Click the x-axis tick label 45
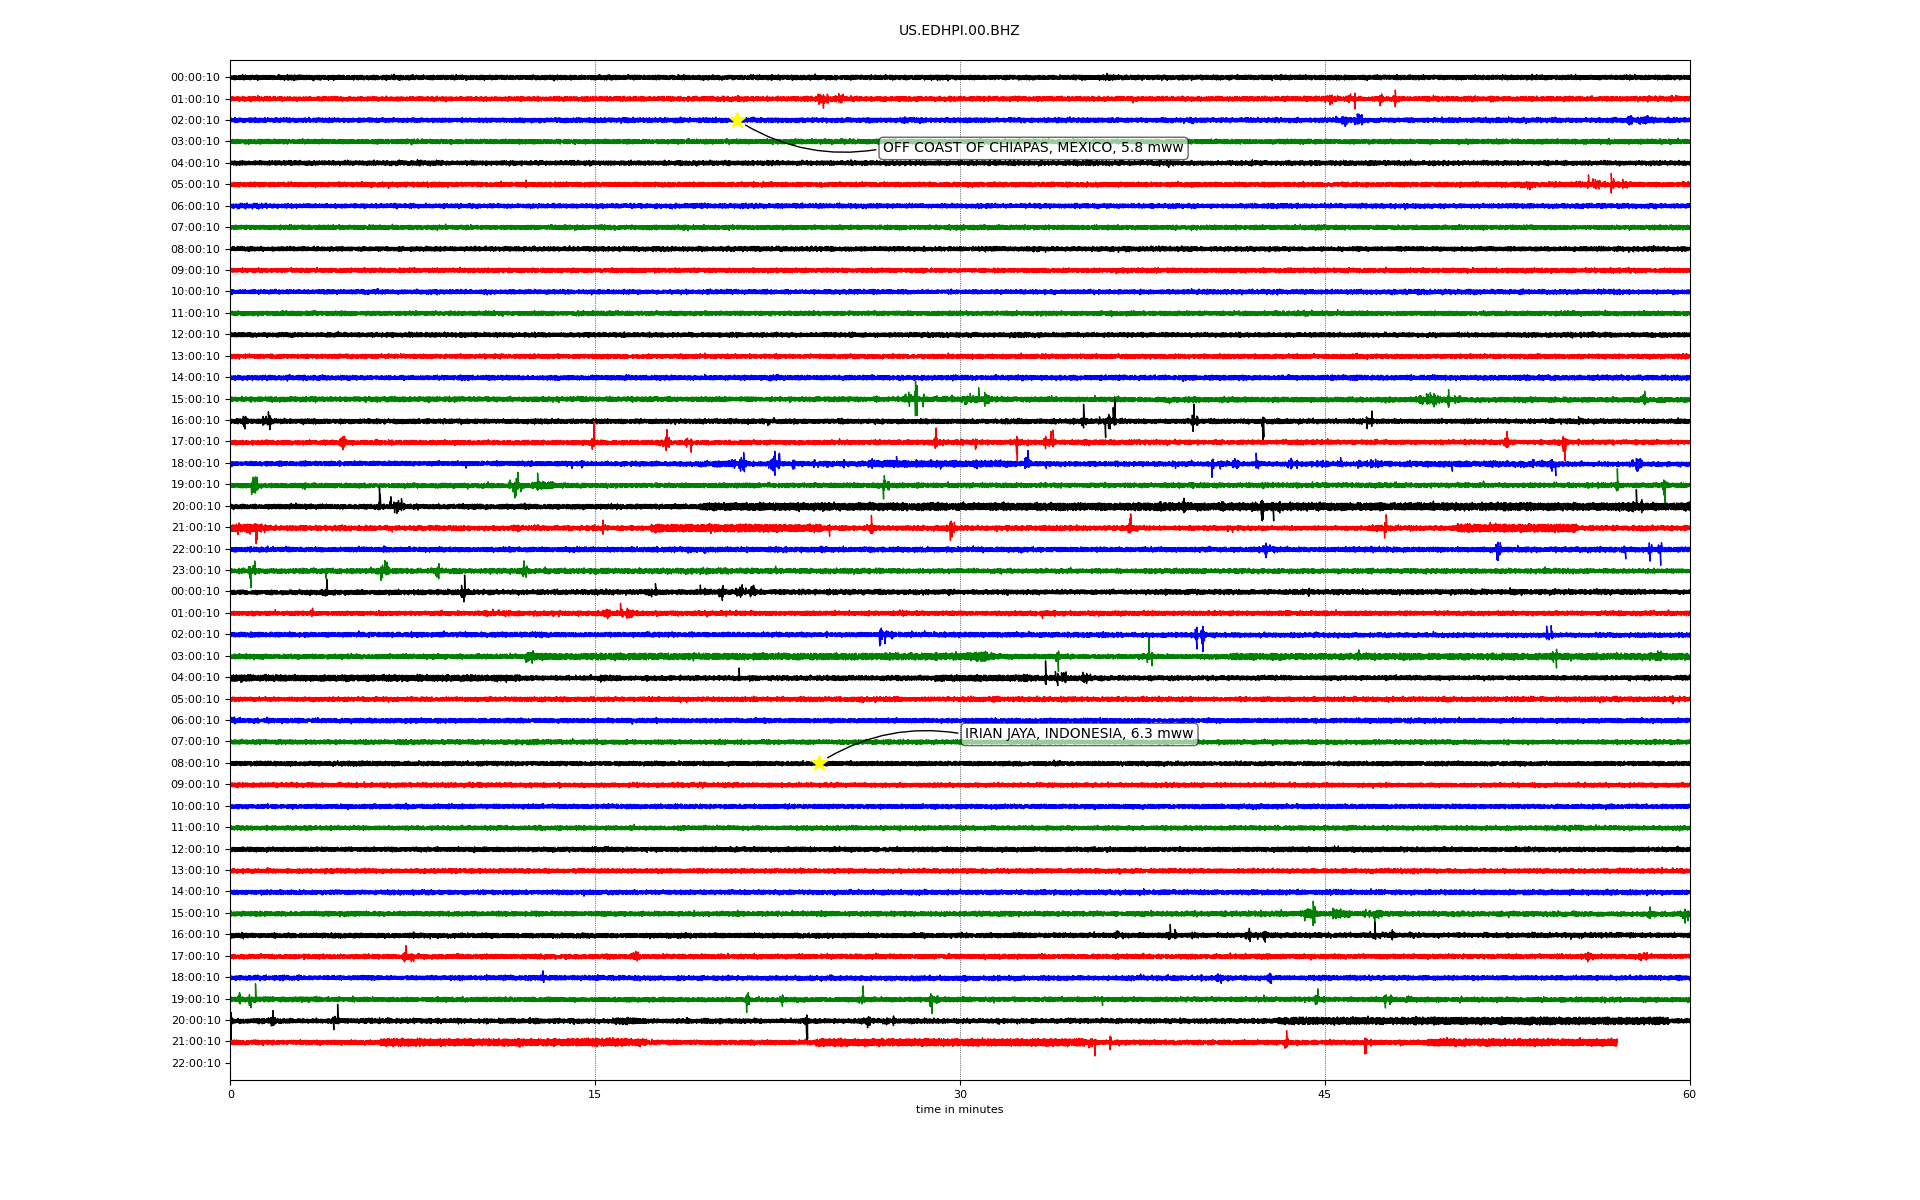 (1325, 1094)
